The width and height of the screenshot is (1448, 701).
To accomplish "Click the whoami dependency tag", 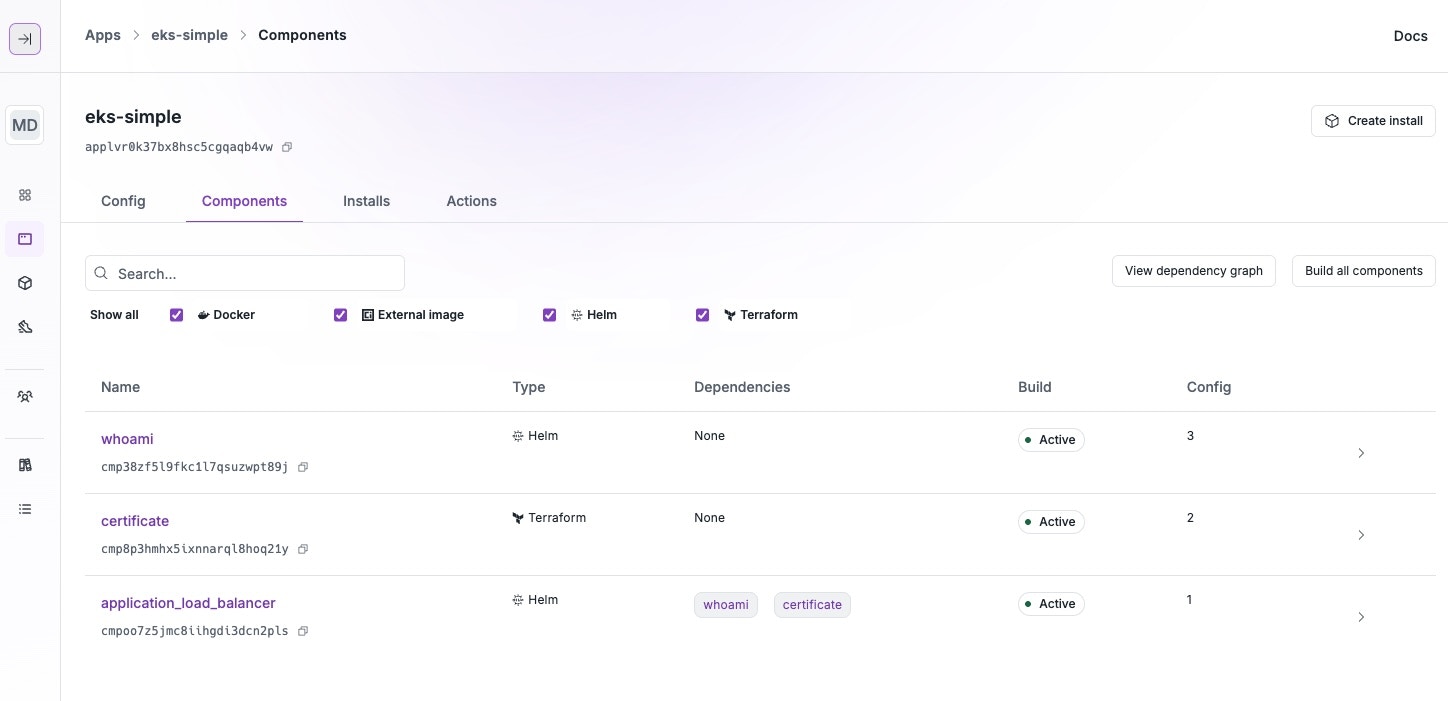I will pos(726,605).
